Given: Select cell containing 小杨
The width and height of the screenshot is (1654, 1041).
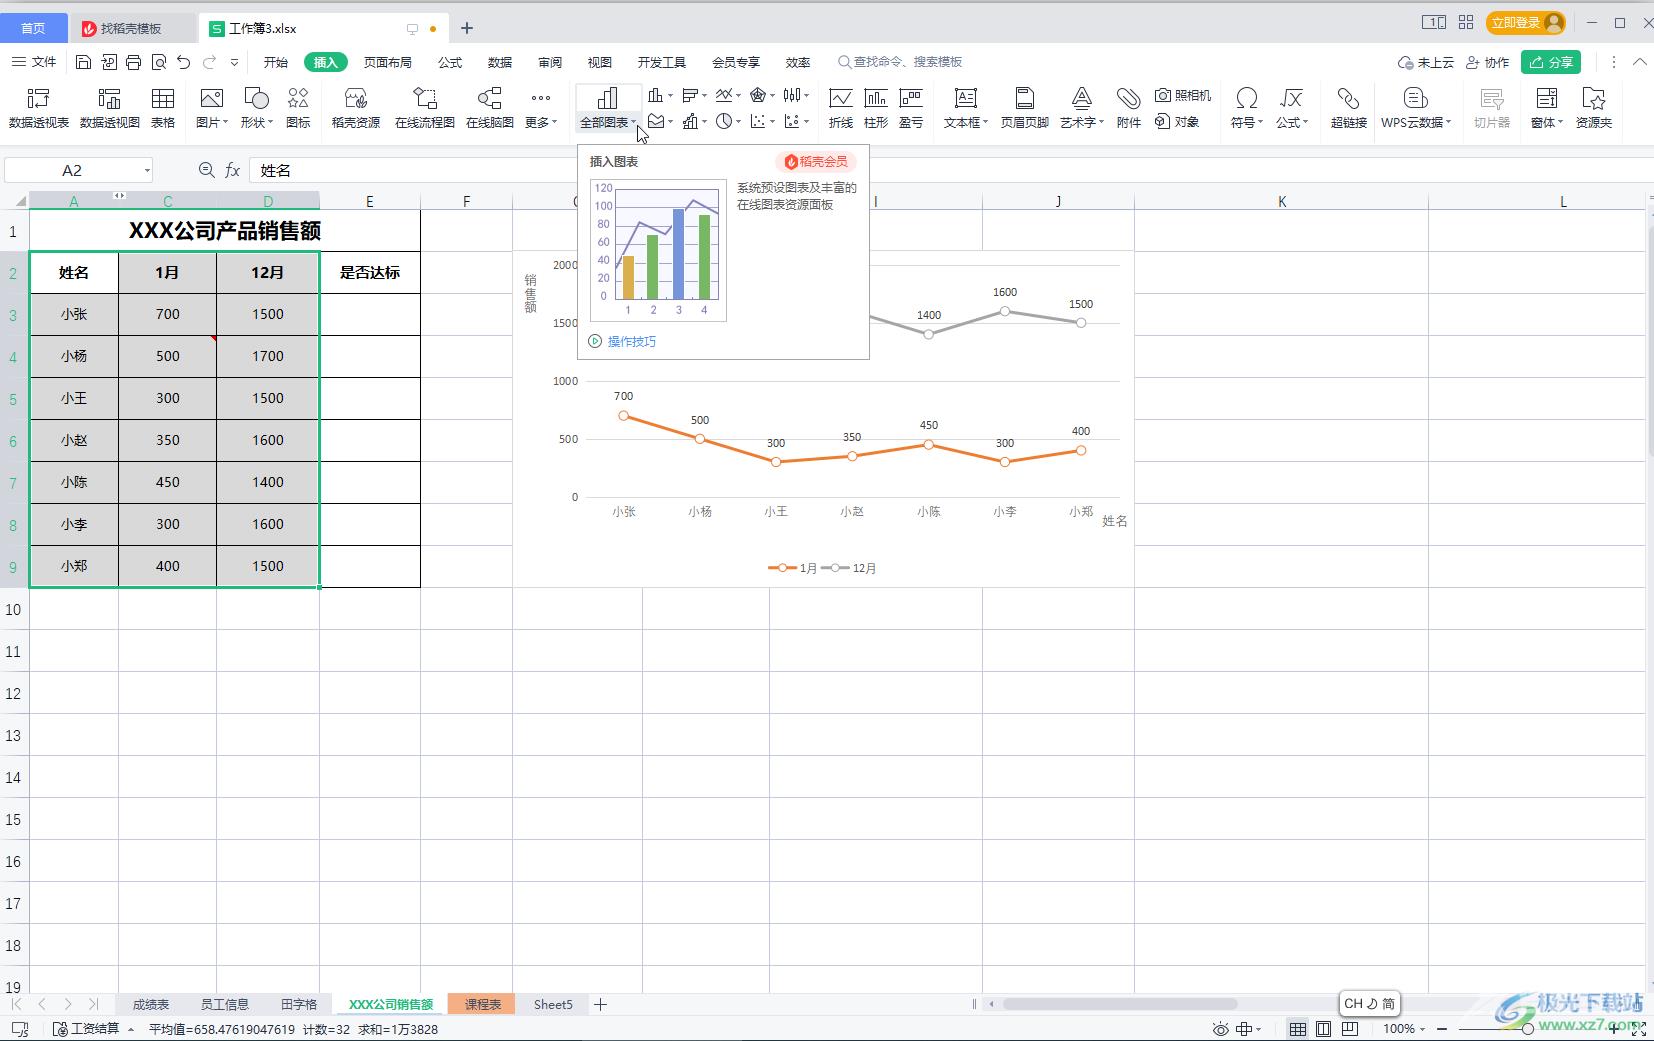Looking at the screenshot, I should coord(74,356).
